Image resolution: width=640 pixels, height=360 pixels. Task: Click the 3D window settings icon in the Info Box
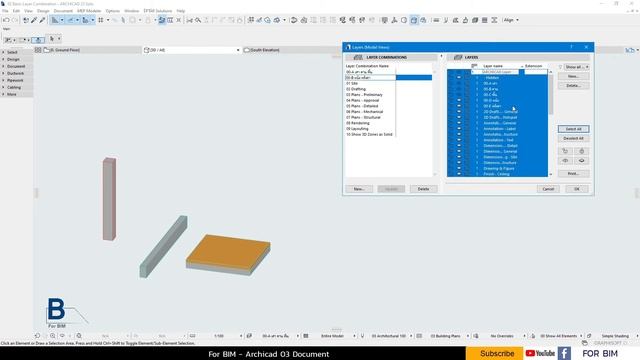coord(38,40)
